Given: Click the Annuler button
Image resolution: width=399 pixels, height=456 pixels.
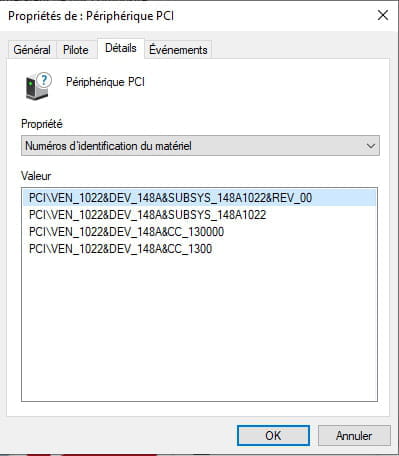Looking at the screenshot, I should 354,435.
